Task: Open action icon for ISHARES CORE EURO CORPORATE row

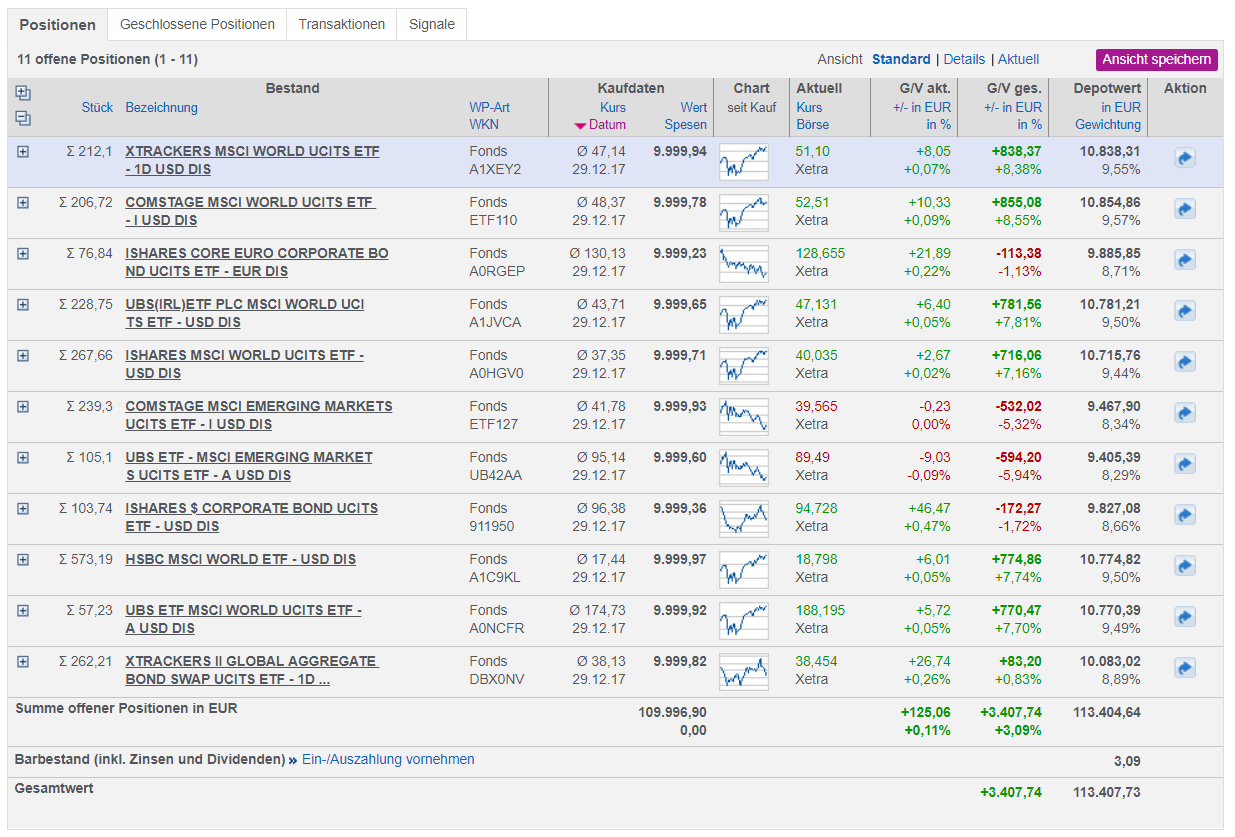Action: (1185, 260)
